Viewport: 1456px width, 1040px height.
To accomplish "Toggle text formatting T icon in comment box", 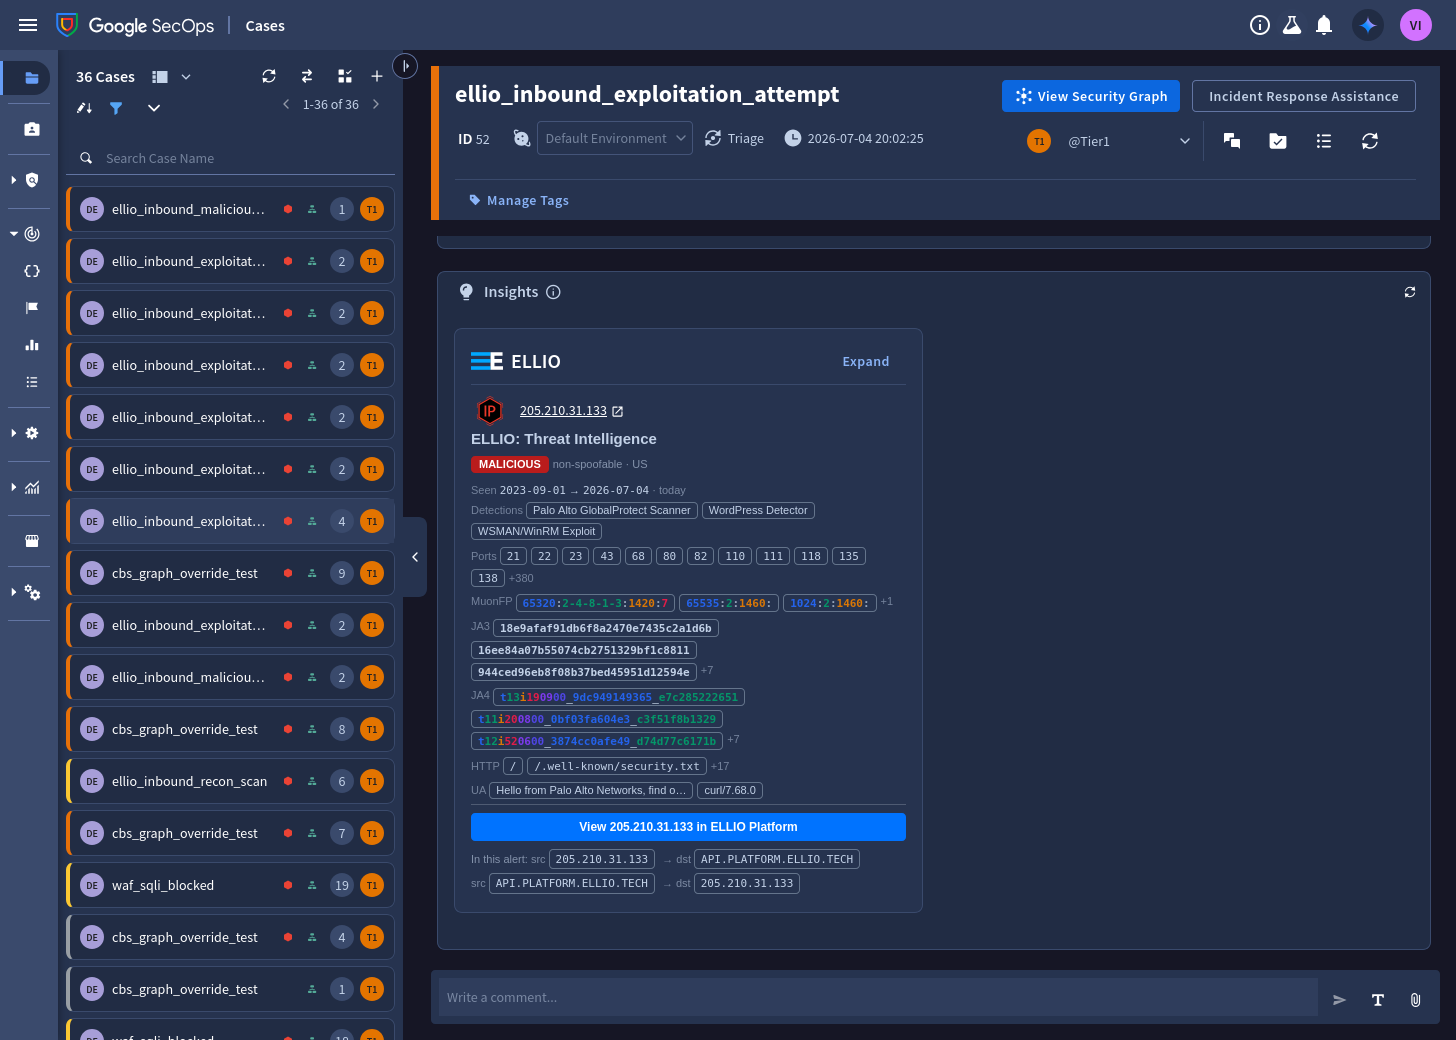I will coord(1378,999).
